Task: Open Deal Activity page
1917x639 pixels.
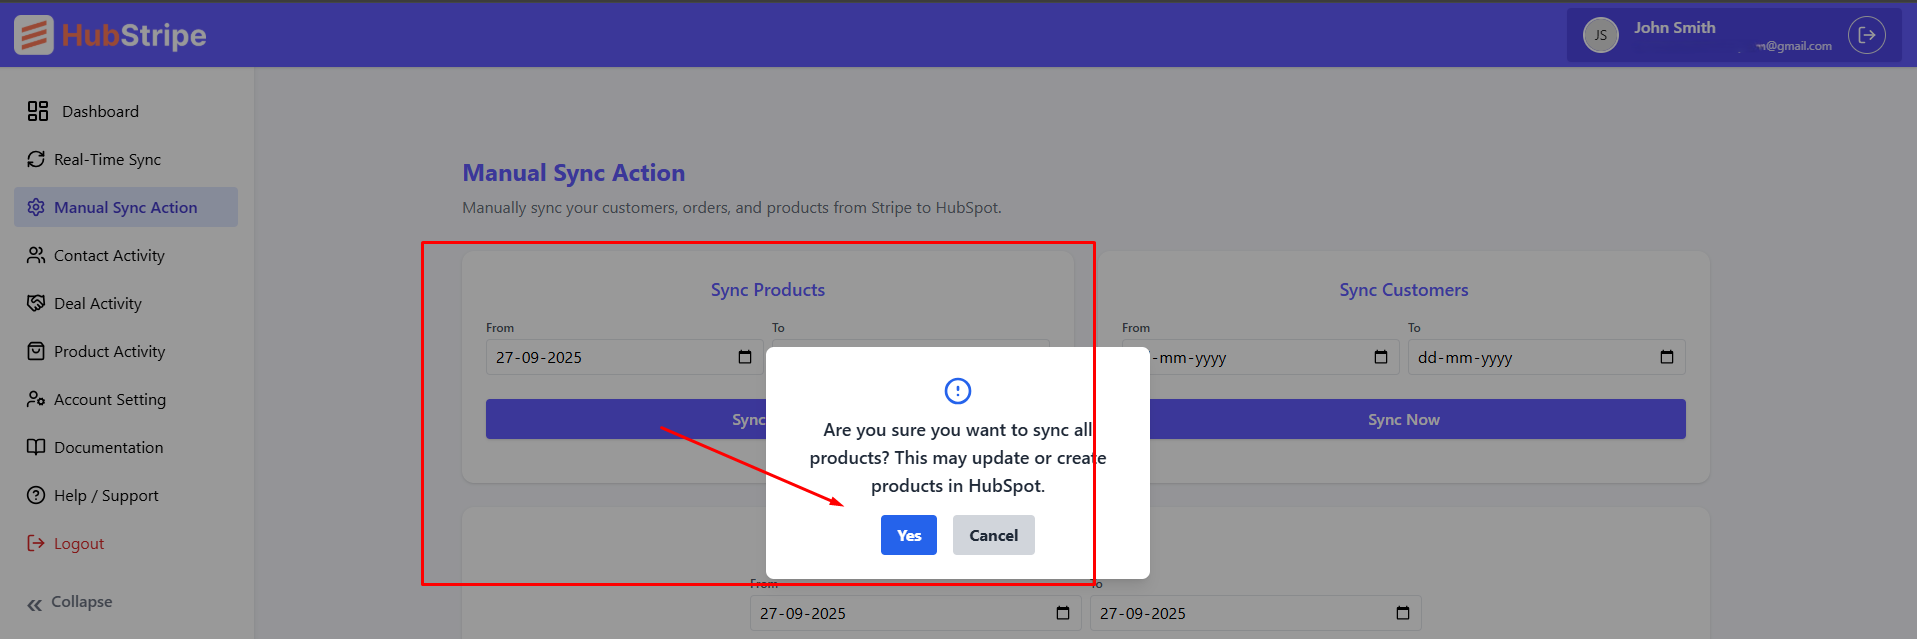Action: pyautogui.click(x=126, y=303)
